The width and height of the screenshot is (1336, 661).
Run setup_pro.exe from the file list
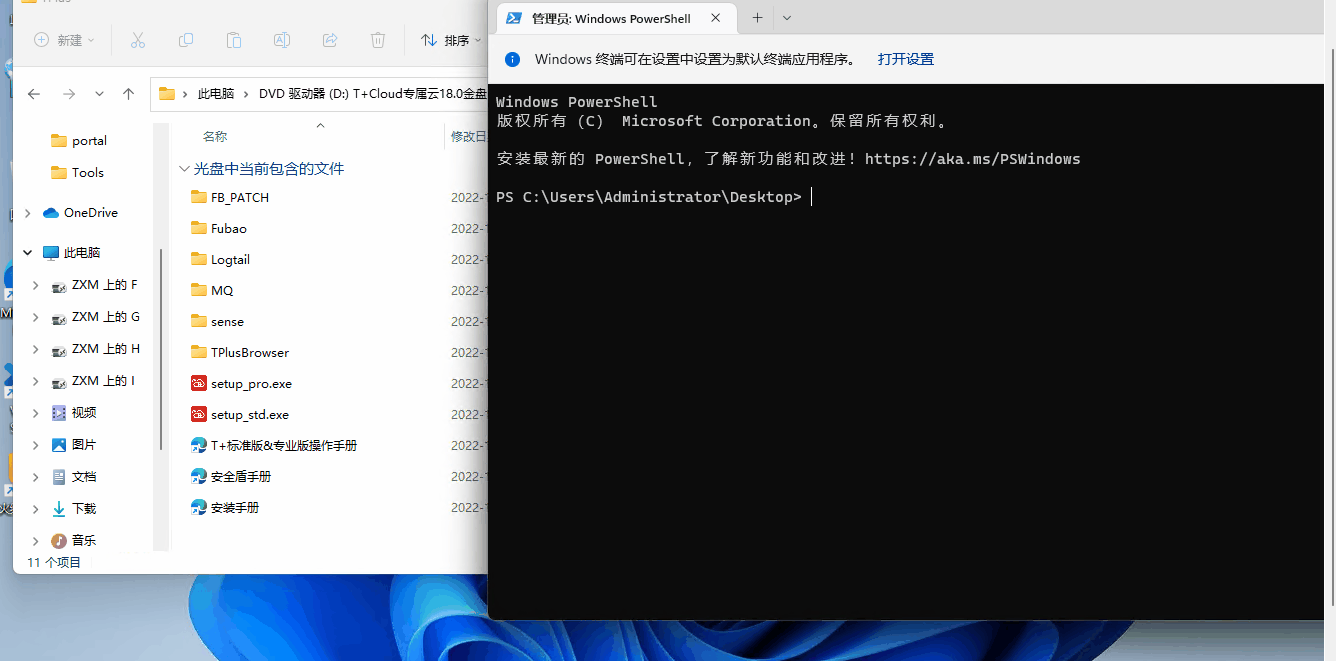[x=251, y=383]
